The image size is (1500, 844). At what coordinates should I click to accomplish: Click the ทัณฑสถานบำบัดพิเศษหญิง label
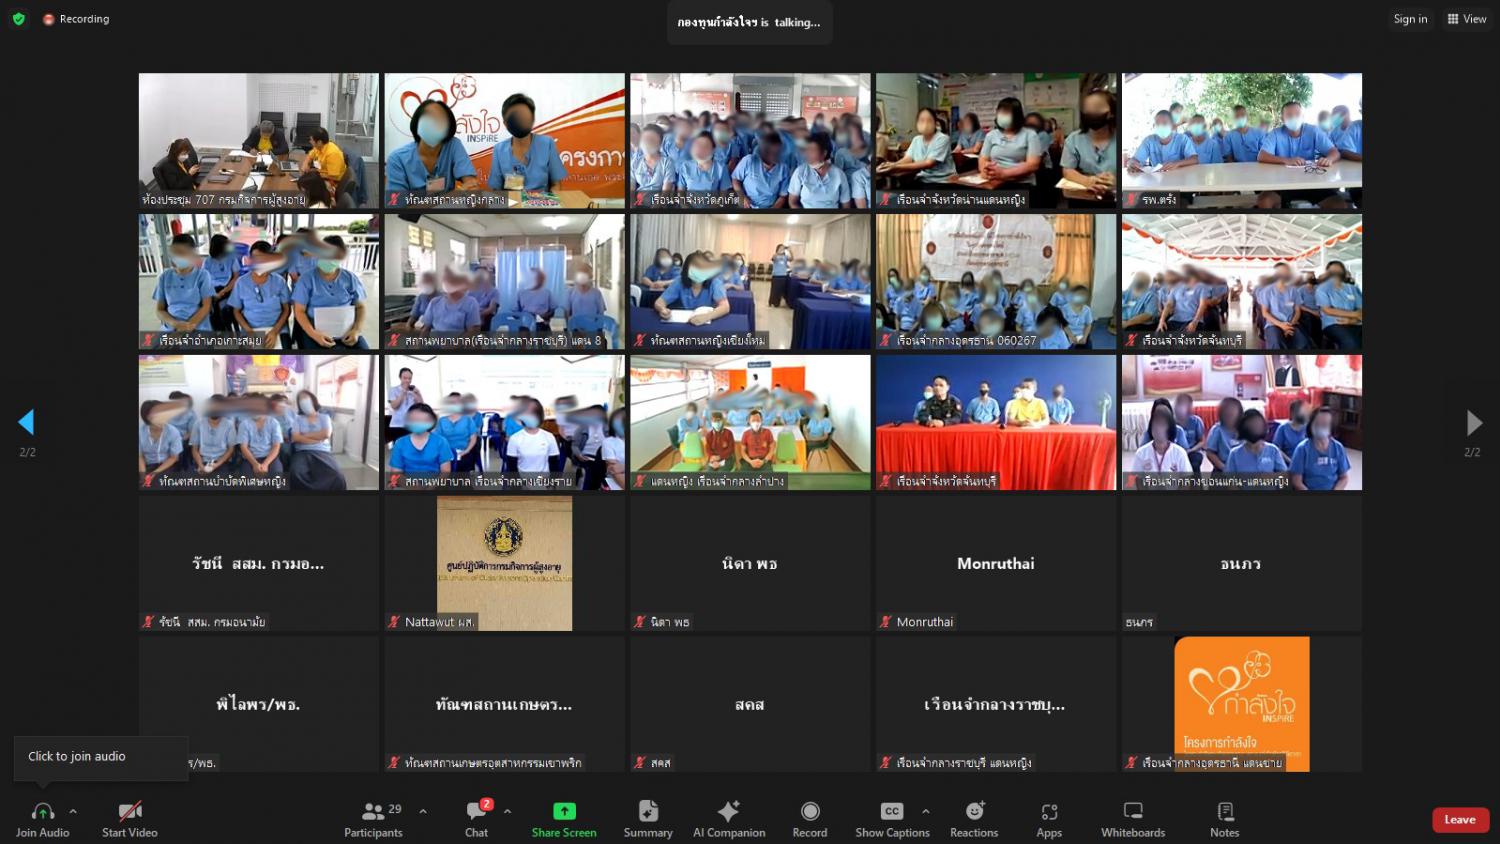[x=223, y=482]
